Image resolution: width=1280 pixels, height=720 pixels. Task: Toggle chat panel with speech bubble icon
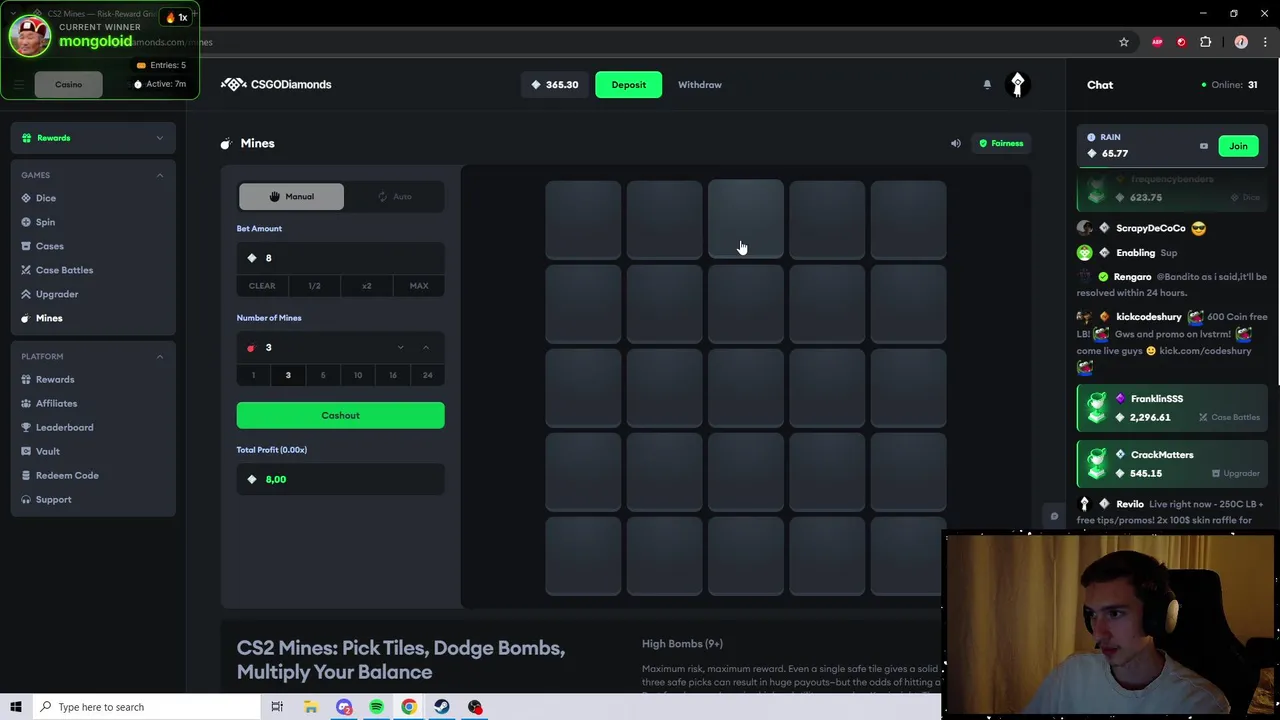(1054, 516)
